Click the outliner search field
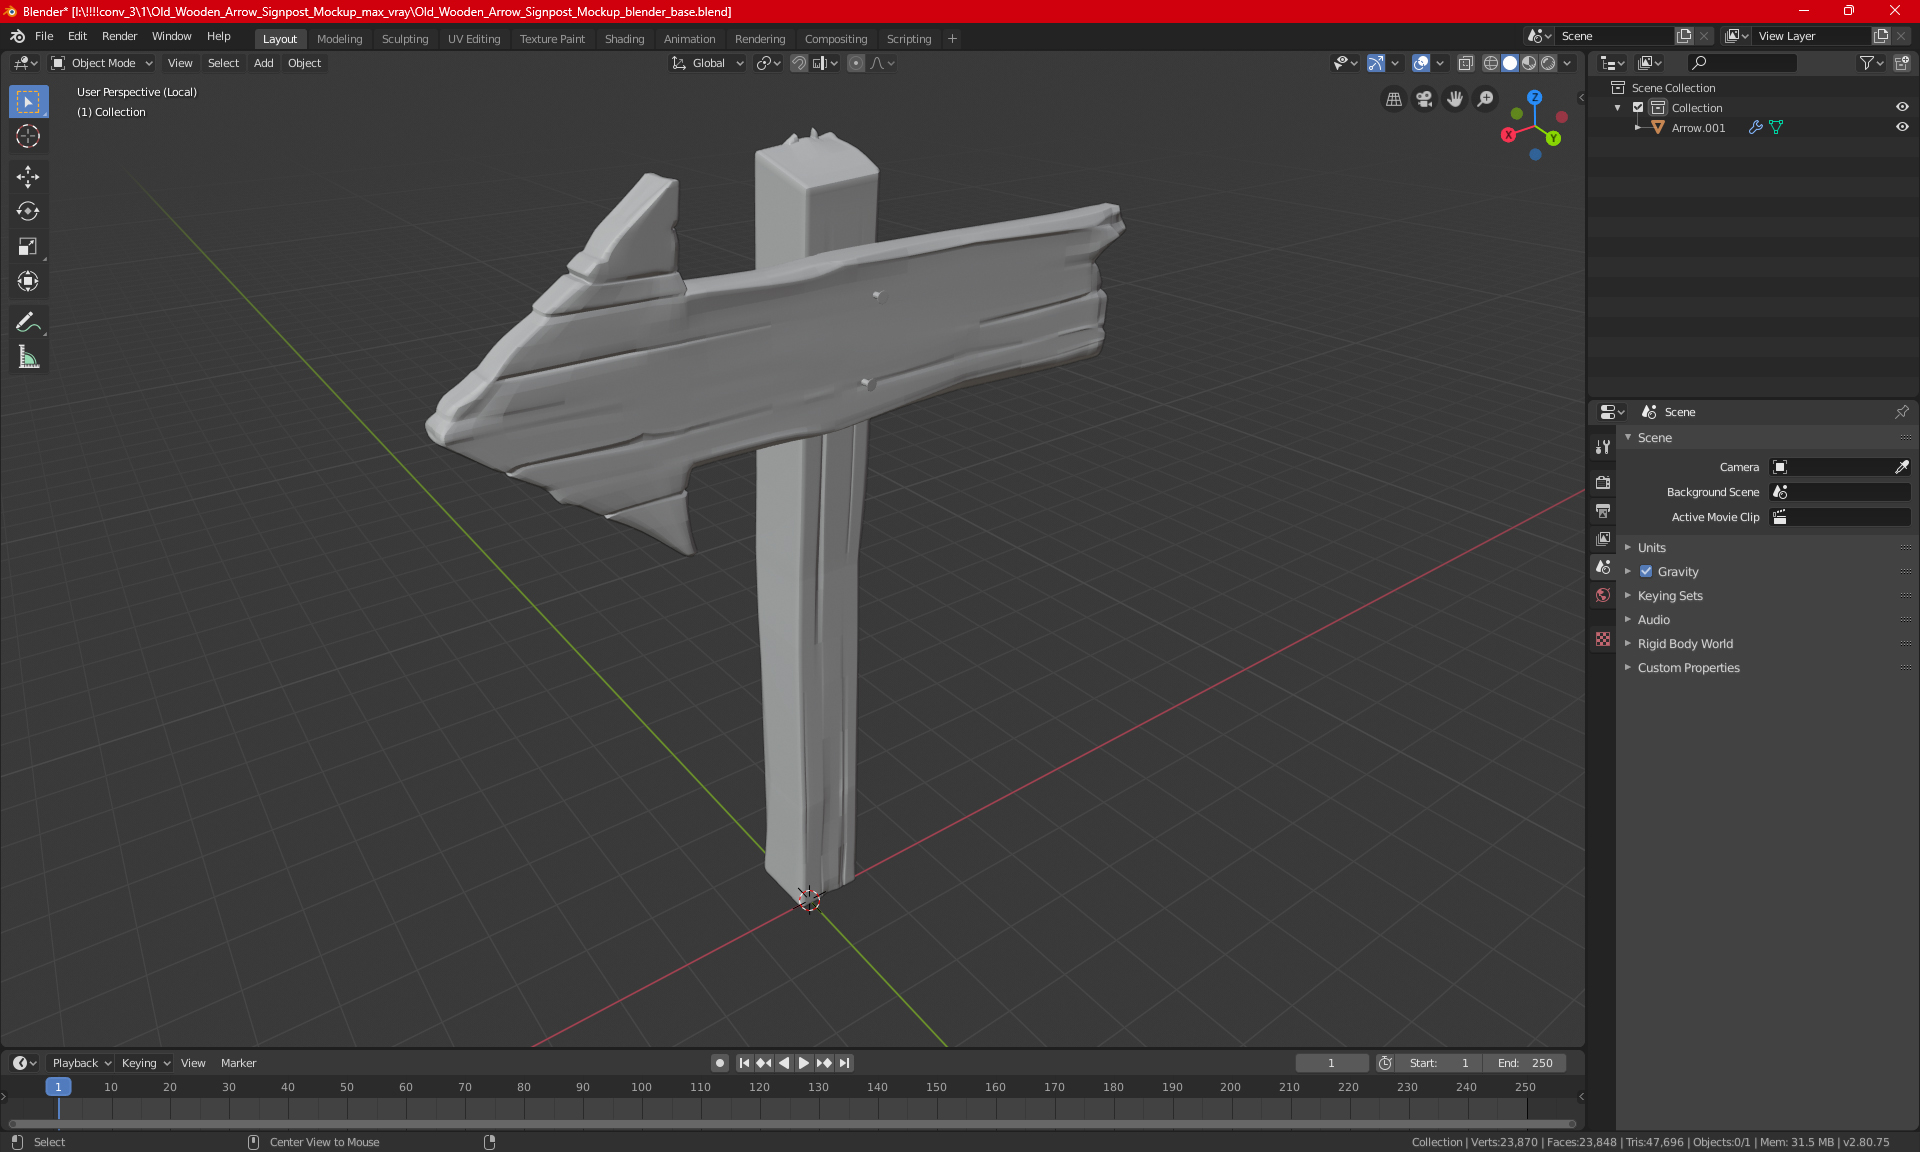This screenshot has height=1152, width=1920. (x=1741, y=63)
